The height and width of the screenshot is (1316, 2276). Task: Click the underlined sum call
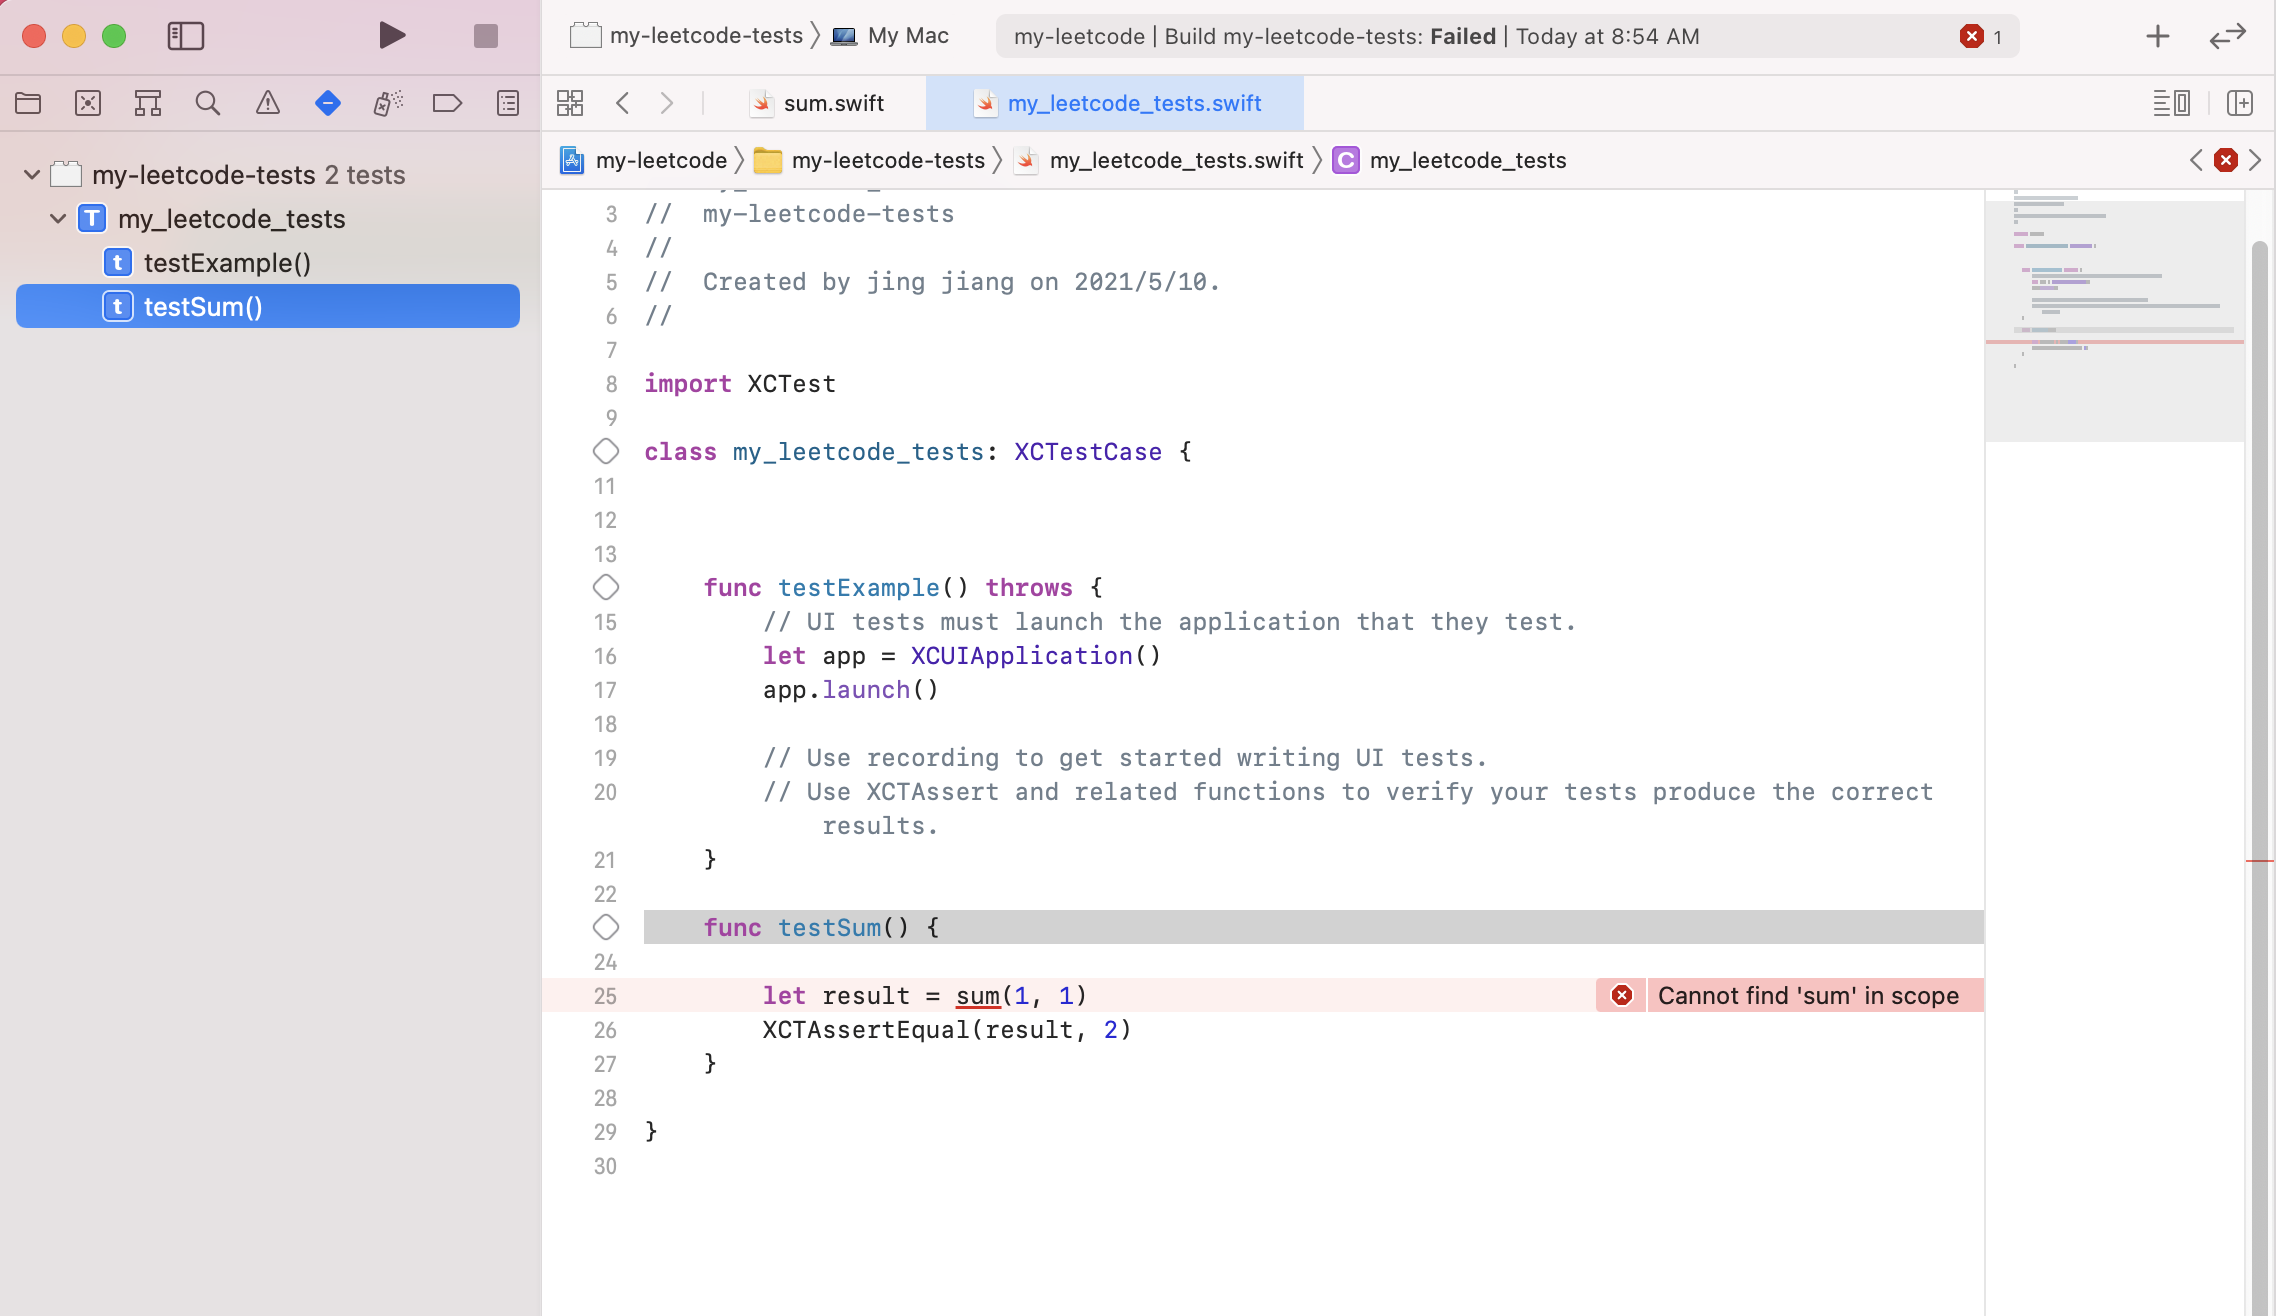[x=978, y=996]
